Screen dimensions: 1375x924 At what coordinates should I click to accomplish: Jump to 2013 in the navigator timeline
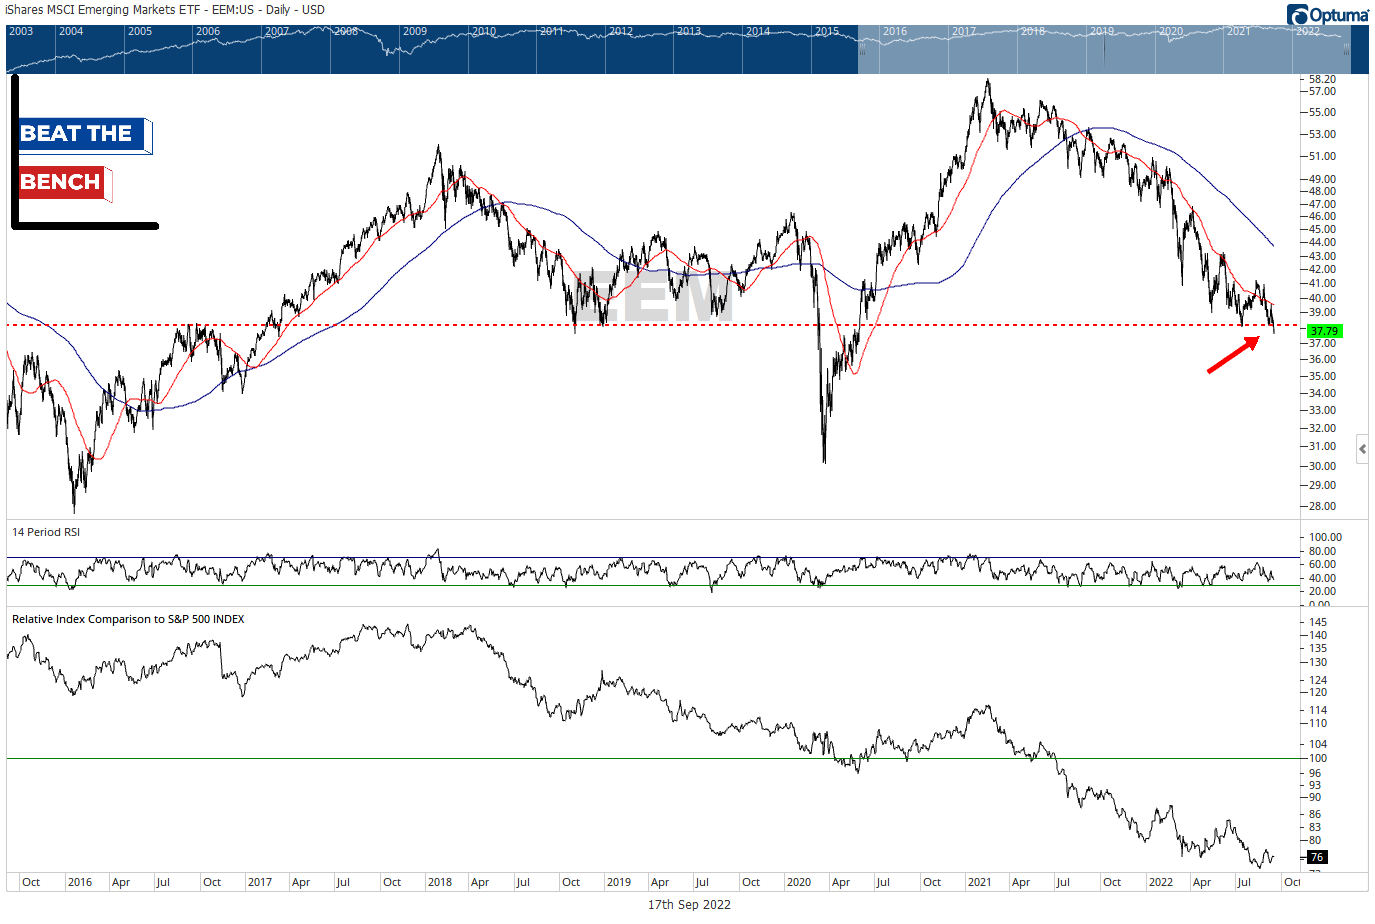pyautogui.click(x=689, y=31)
